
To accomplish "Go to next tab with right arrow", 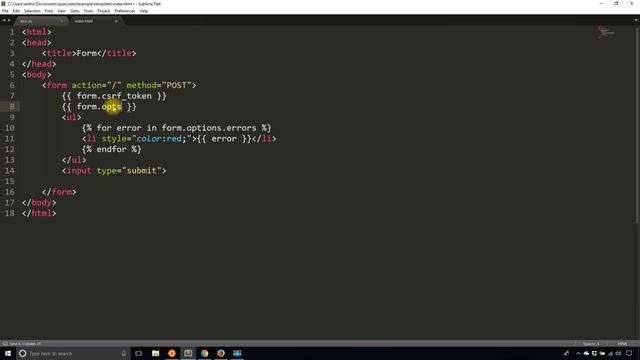I will click(x=9, y=20).
